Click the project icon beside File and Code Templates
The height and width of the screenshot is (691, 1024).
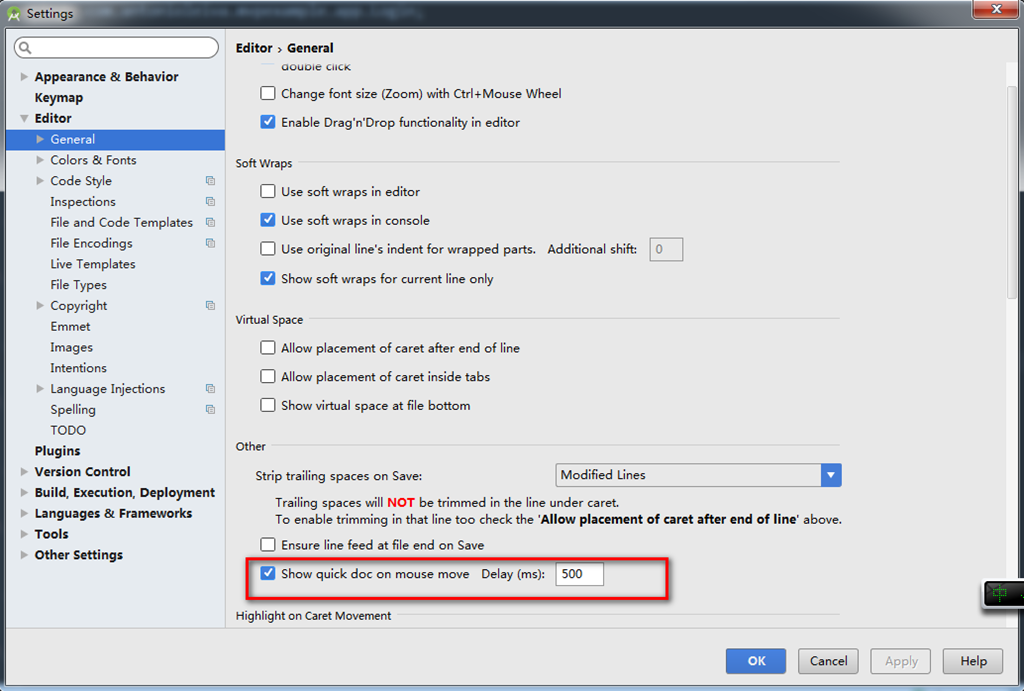(x=210, y=223)
